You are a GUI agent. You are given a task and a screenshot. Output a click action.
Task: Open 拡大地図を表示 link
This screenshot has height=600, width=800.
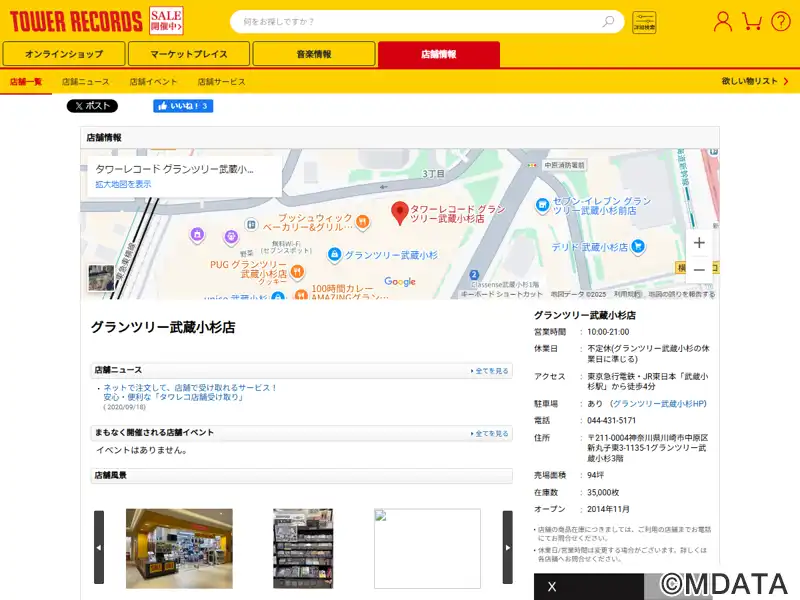pyautogui.click(x=123, y=184)
